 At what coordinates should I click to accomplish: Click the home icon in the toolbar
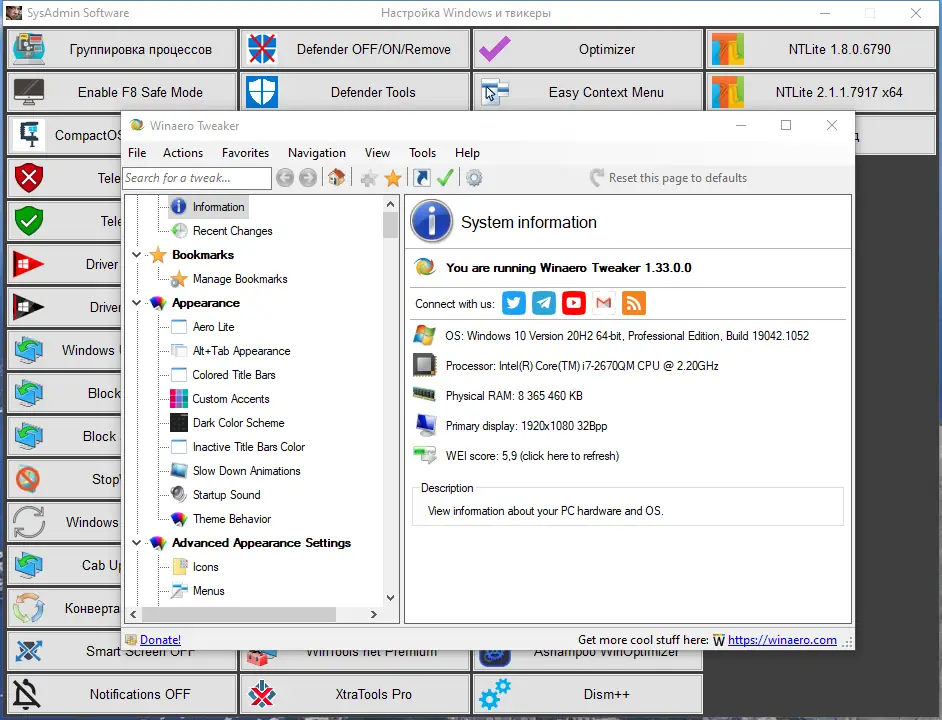click(x=337, y=177)
